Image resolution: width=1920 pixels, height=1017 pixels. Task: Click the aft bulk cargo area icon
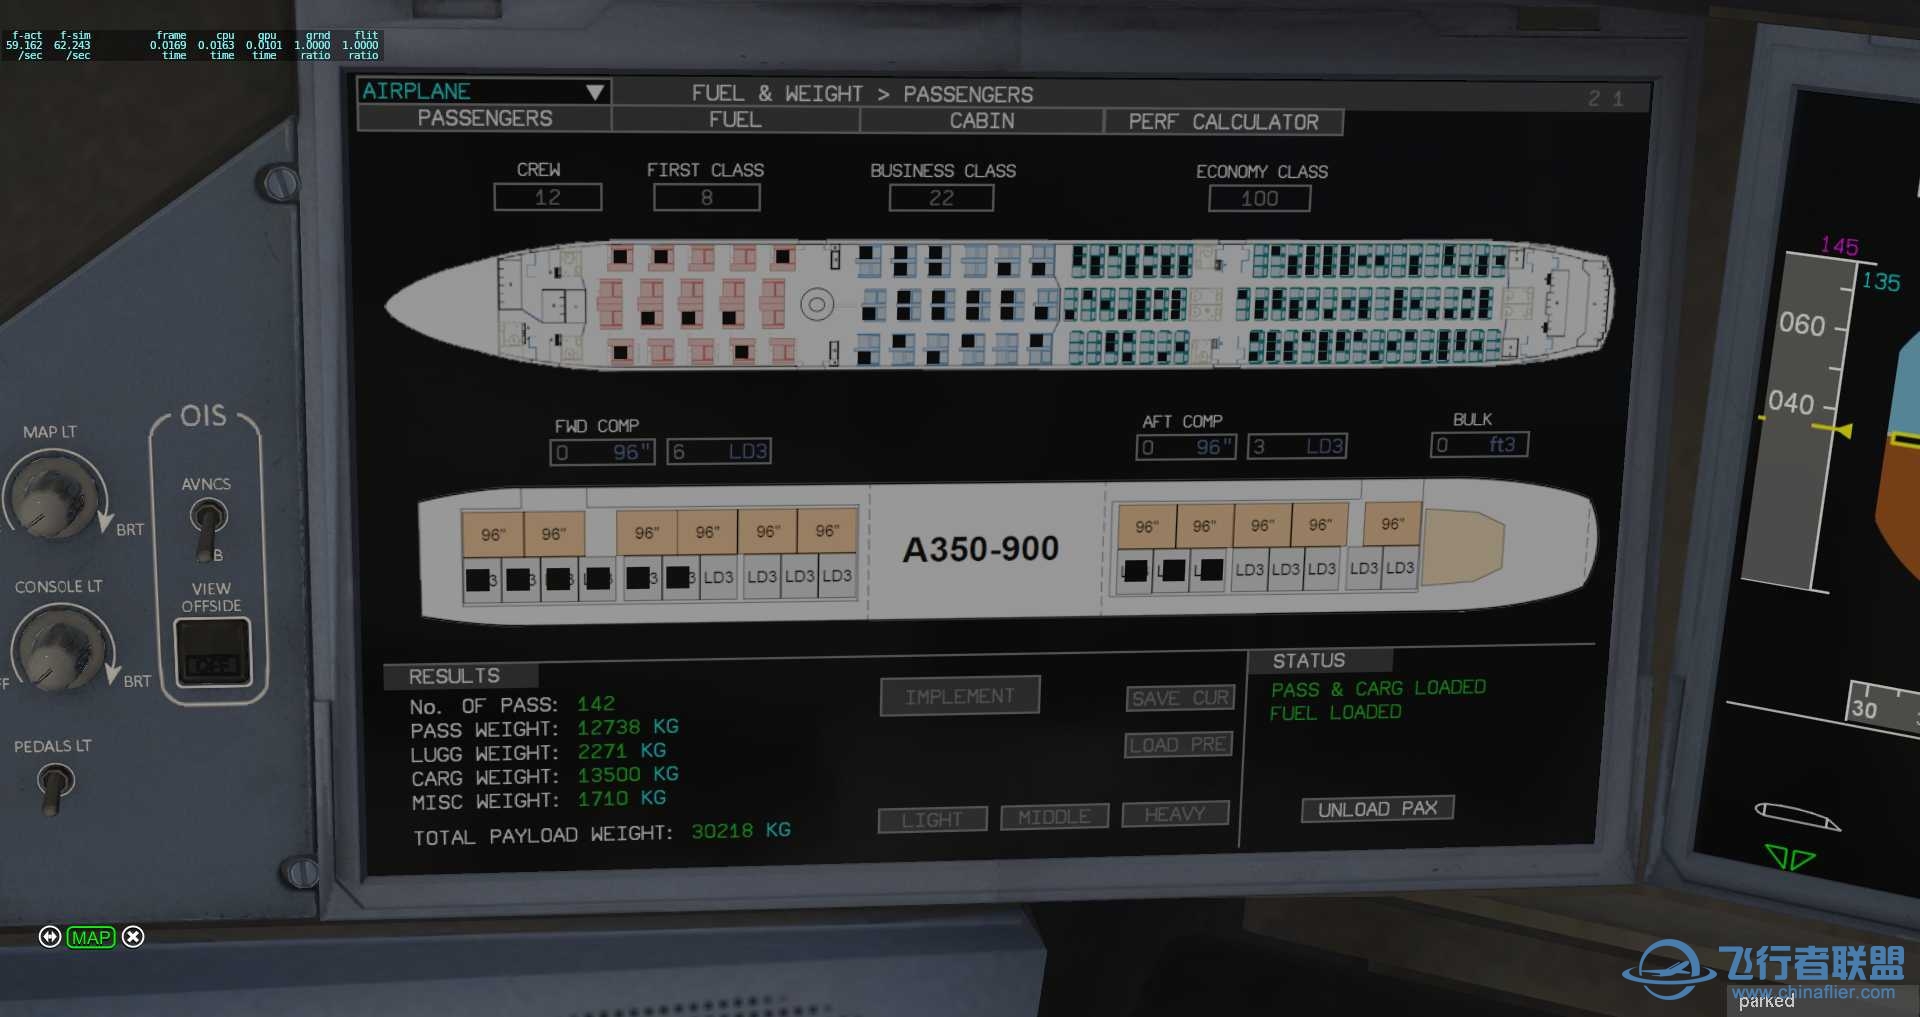click(1463, 548)
